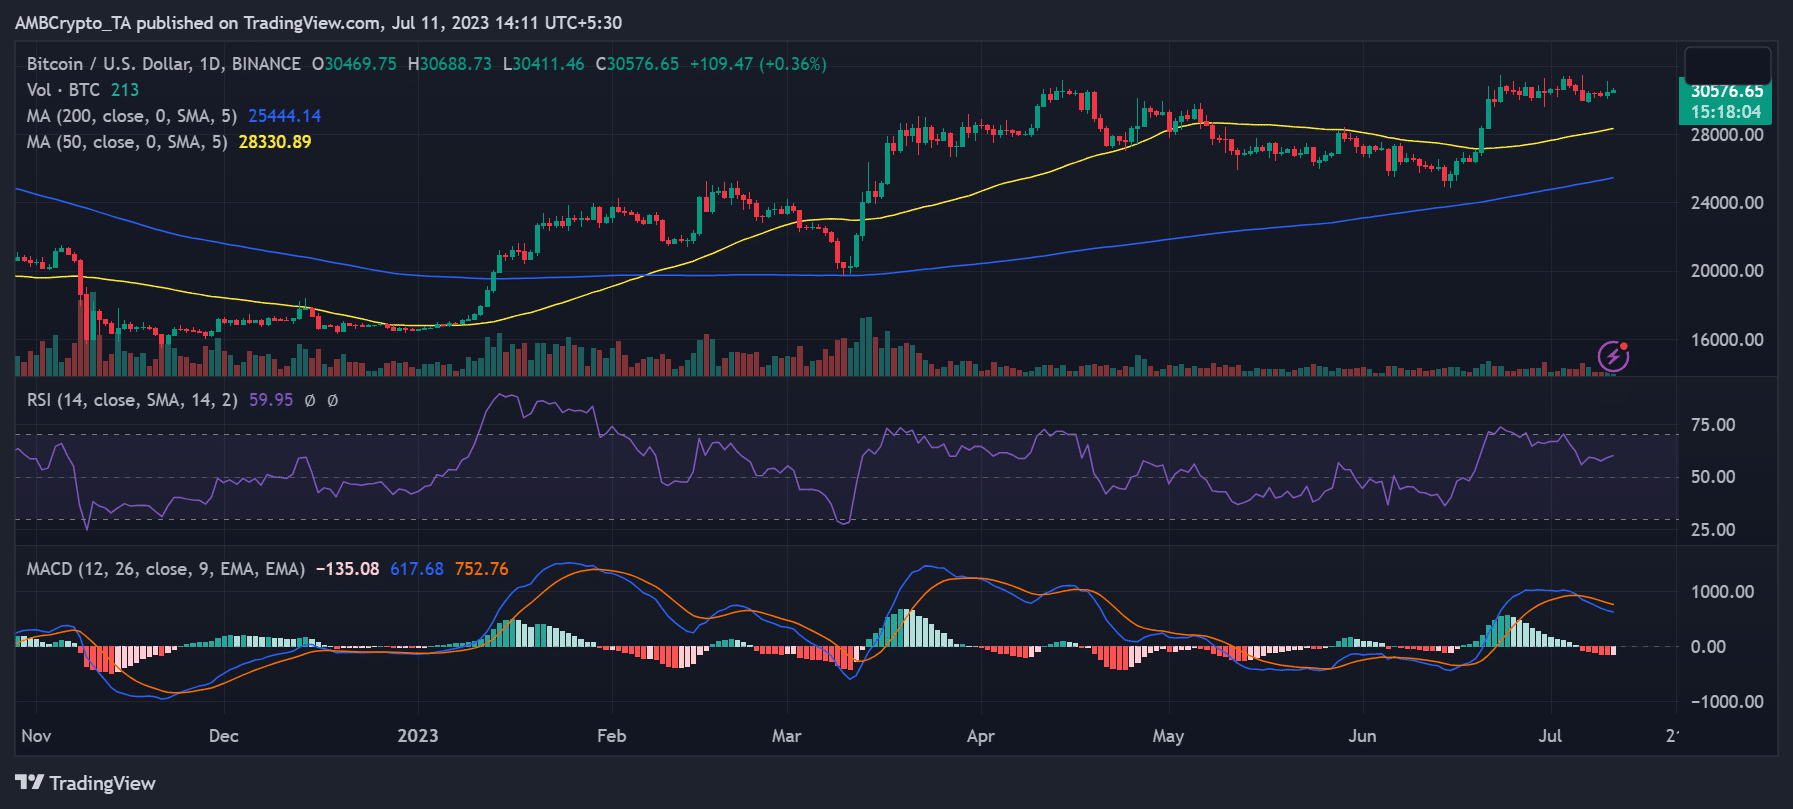Click the blue MACD line value 617.68
The height and width of the screenshot is (809, 1793).
coord(417,569)
